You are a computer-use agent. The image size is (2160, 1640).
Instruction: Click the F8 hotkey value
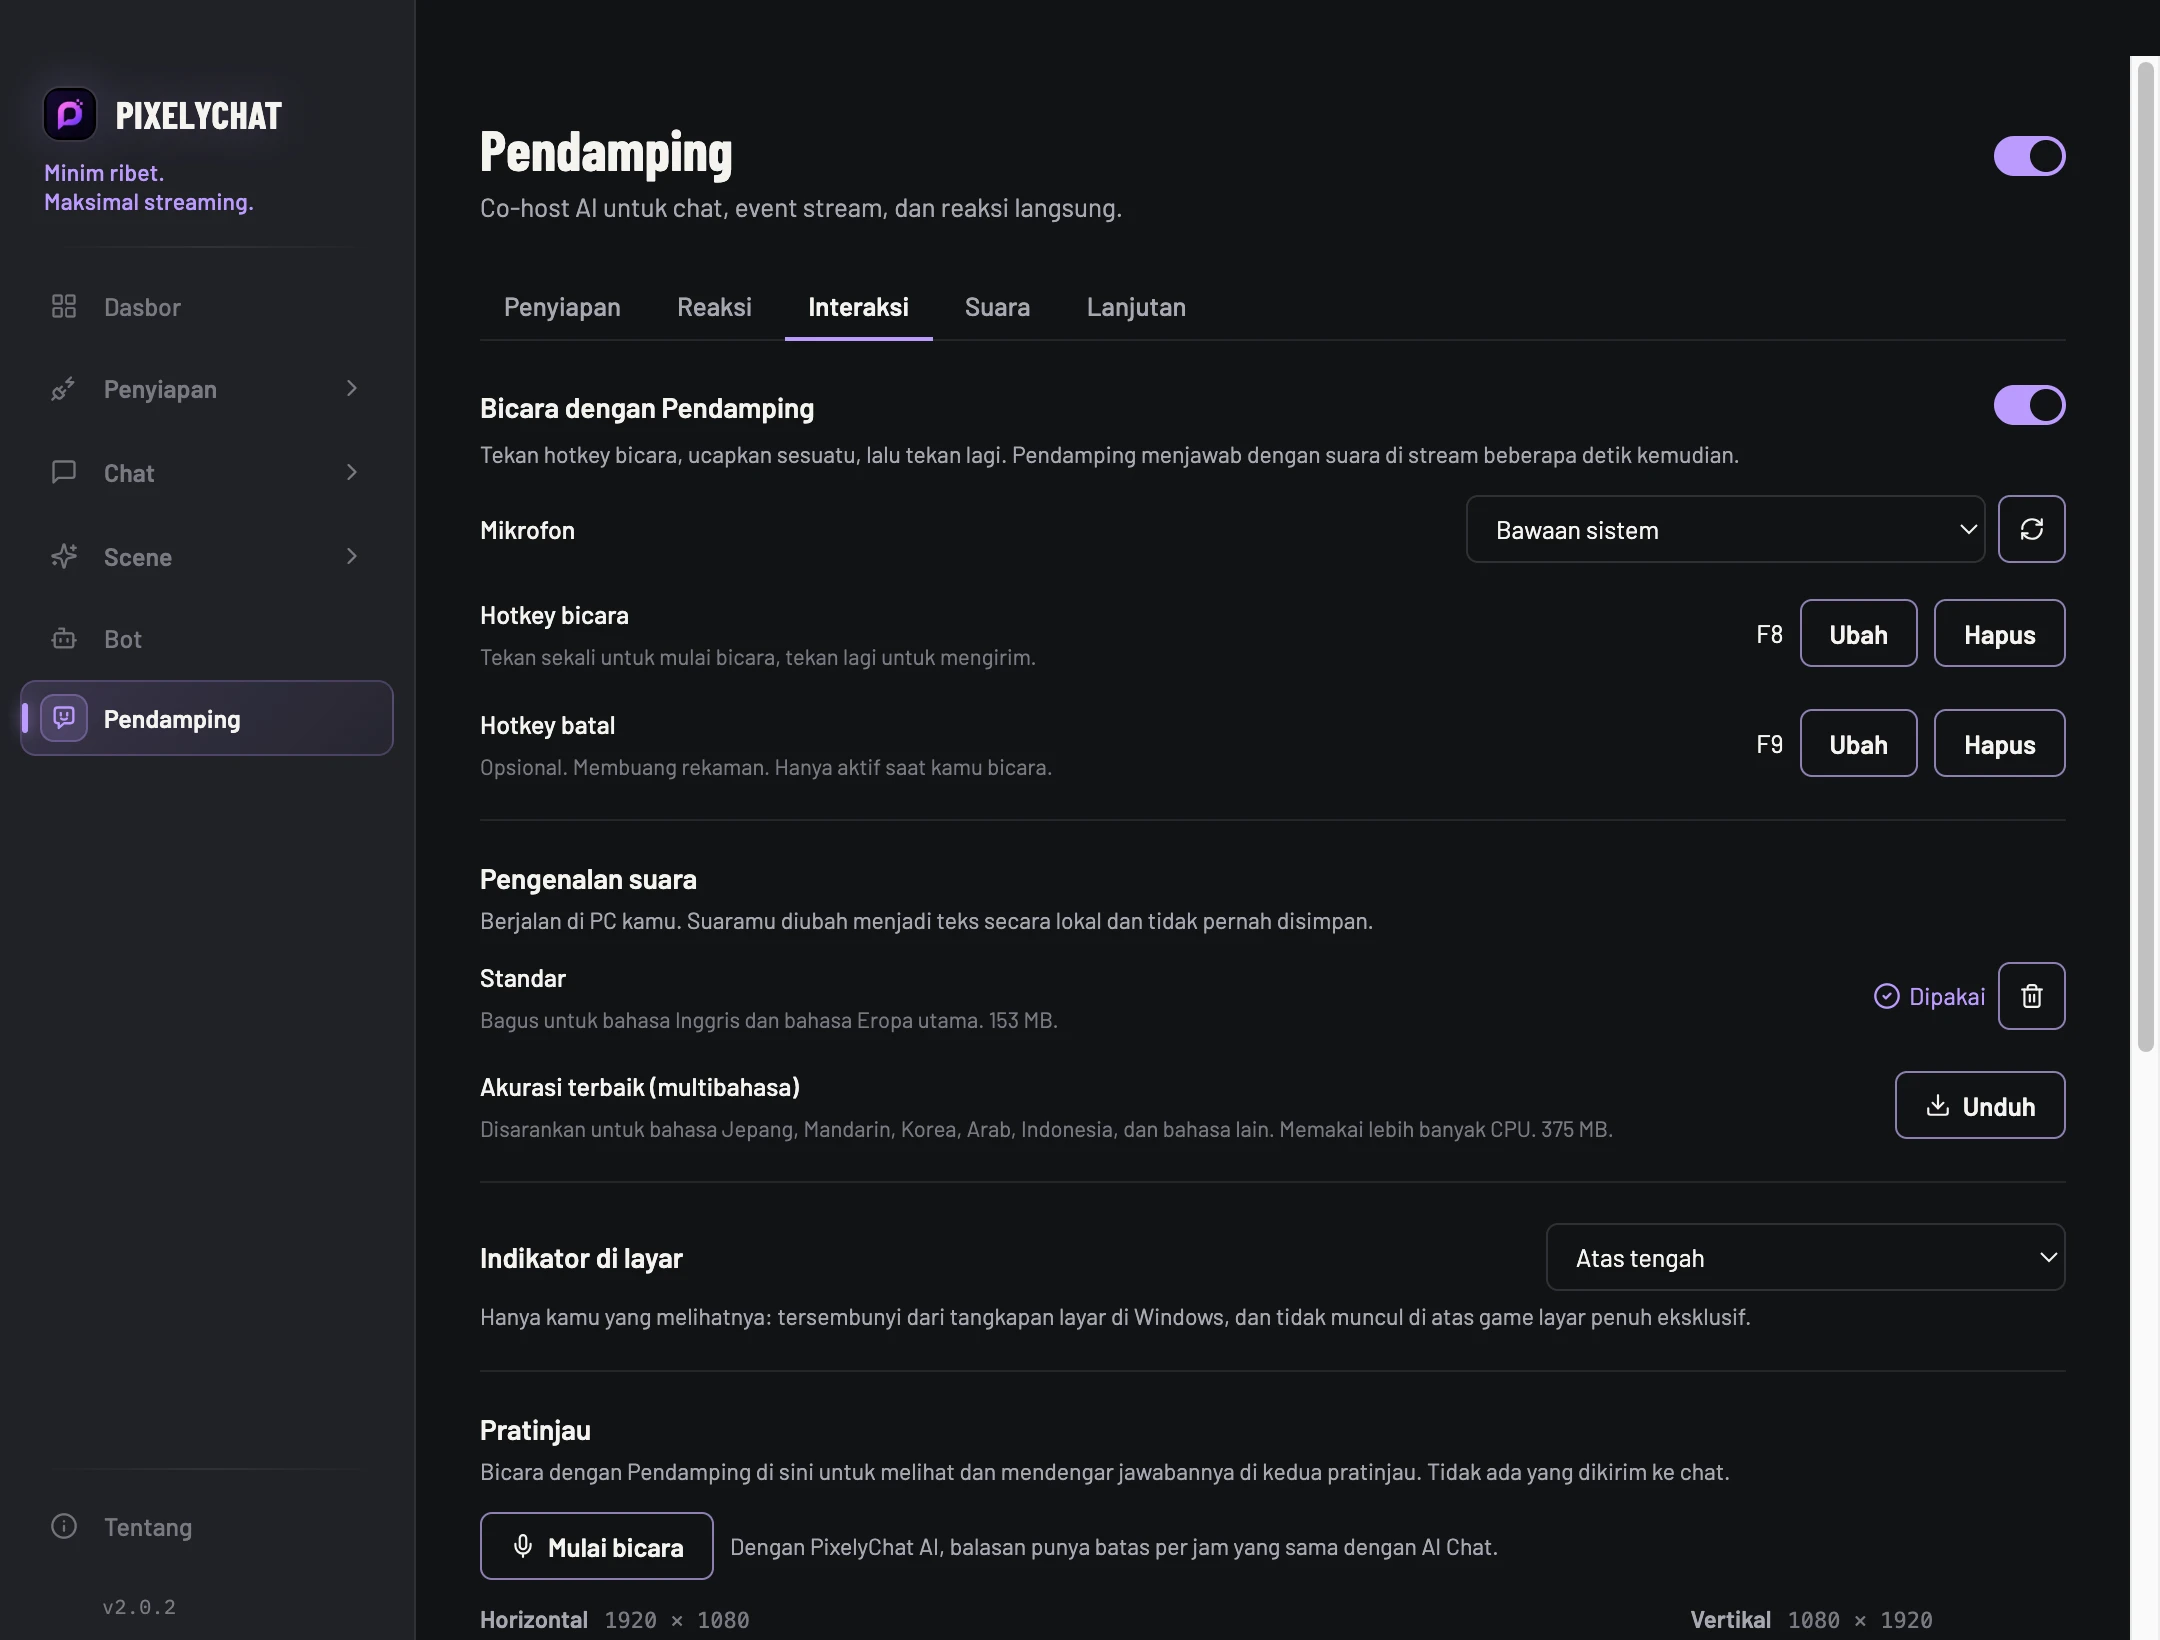pyautogui.click(x=1769, y=634)
